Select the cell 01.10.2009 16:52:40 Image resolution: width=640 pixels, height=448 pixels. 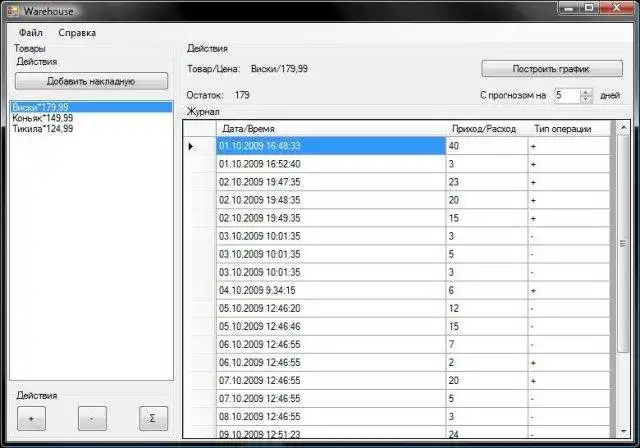tap(331, 164)
